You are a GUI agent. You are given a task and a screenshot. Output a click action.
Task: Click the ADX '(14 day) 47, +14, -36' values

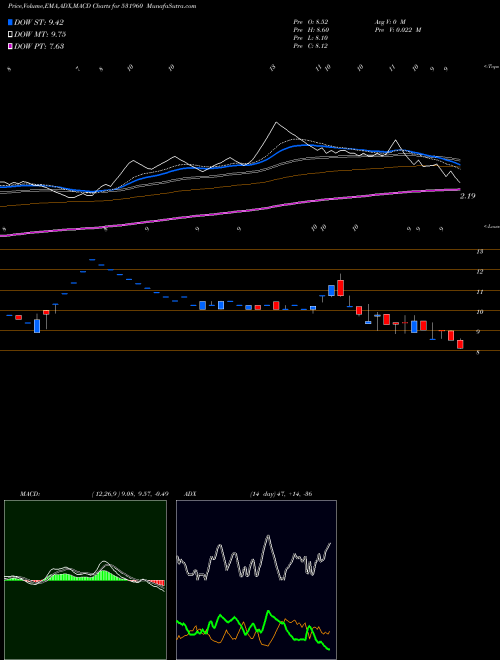(x=281, y=494)
